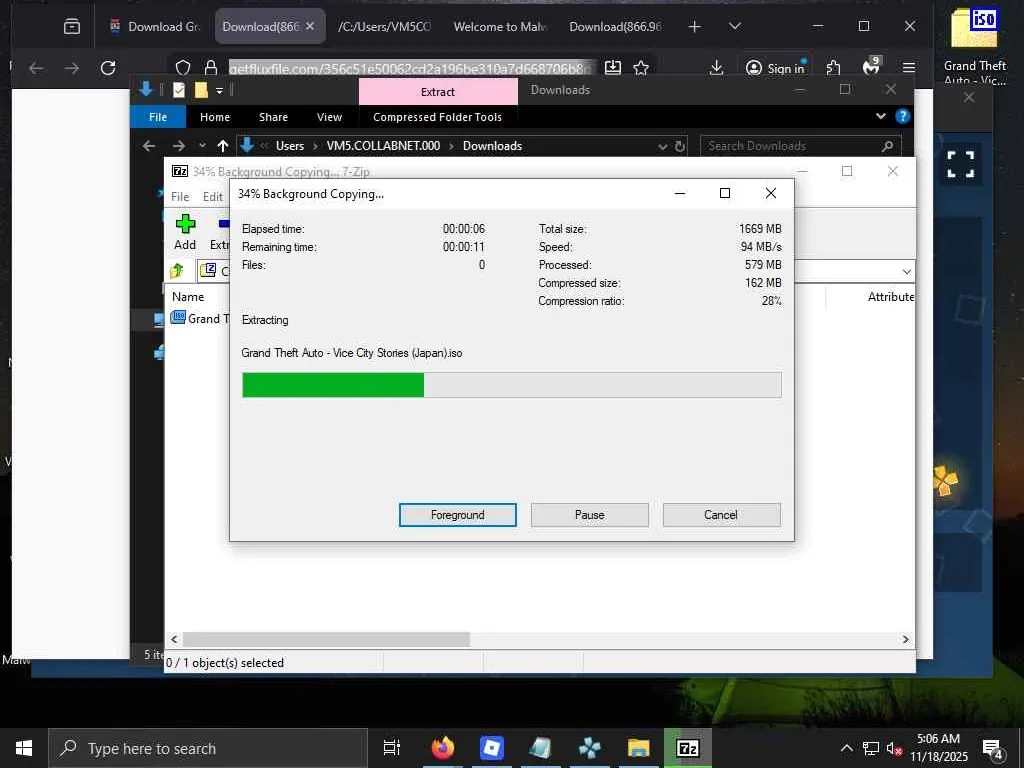1024x768 pixels.
Task: Click the Explorer quick access new folder icon
Action: [x=201, y=90]
